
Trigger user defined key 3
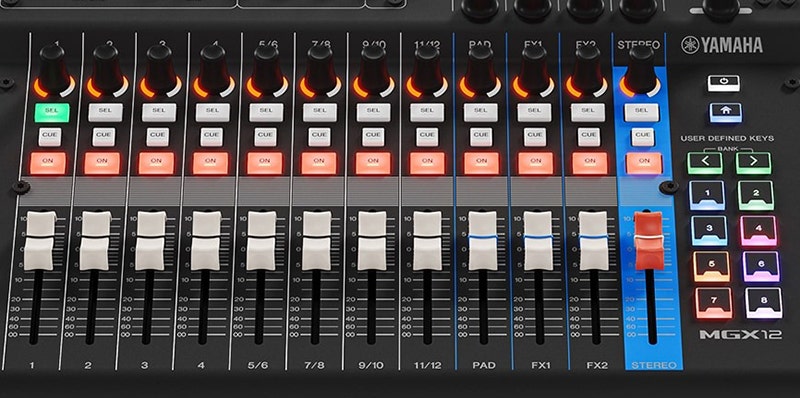click(709, 230)
